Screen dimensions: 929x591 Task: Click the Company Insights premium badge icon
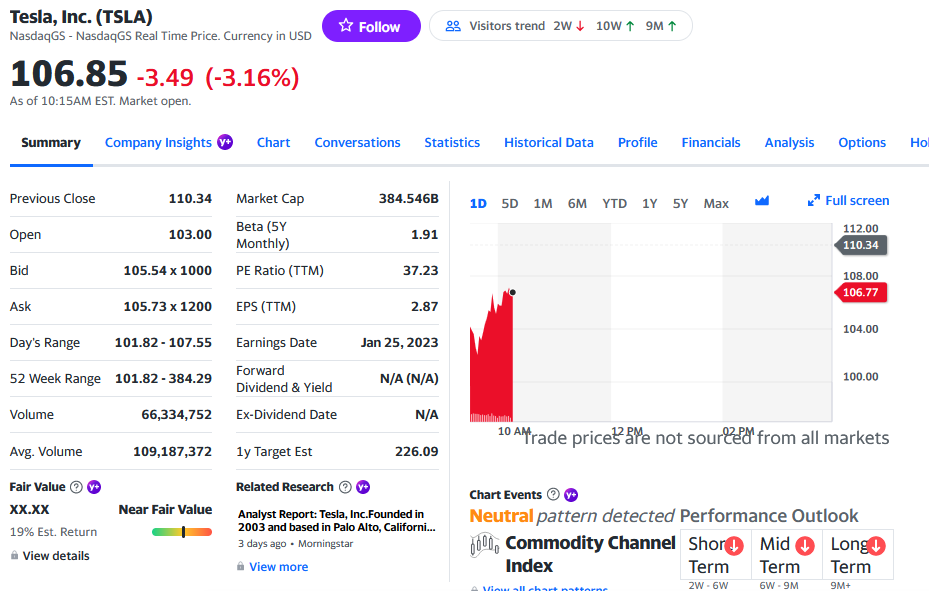225,142
